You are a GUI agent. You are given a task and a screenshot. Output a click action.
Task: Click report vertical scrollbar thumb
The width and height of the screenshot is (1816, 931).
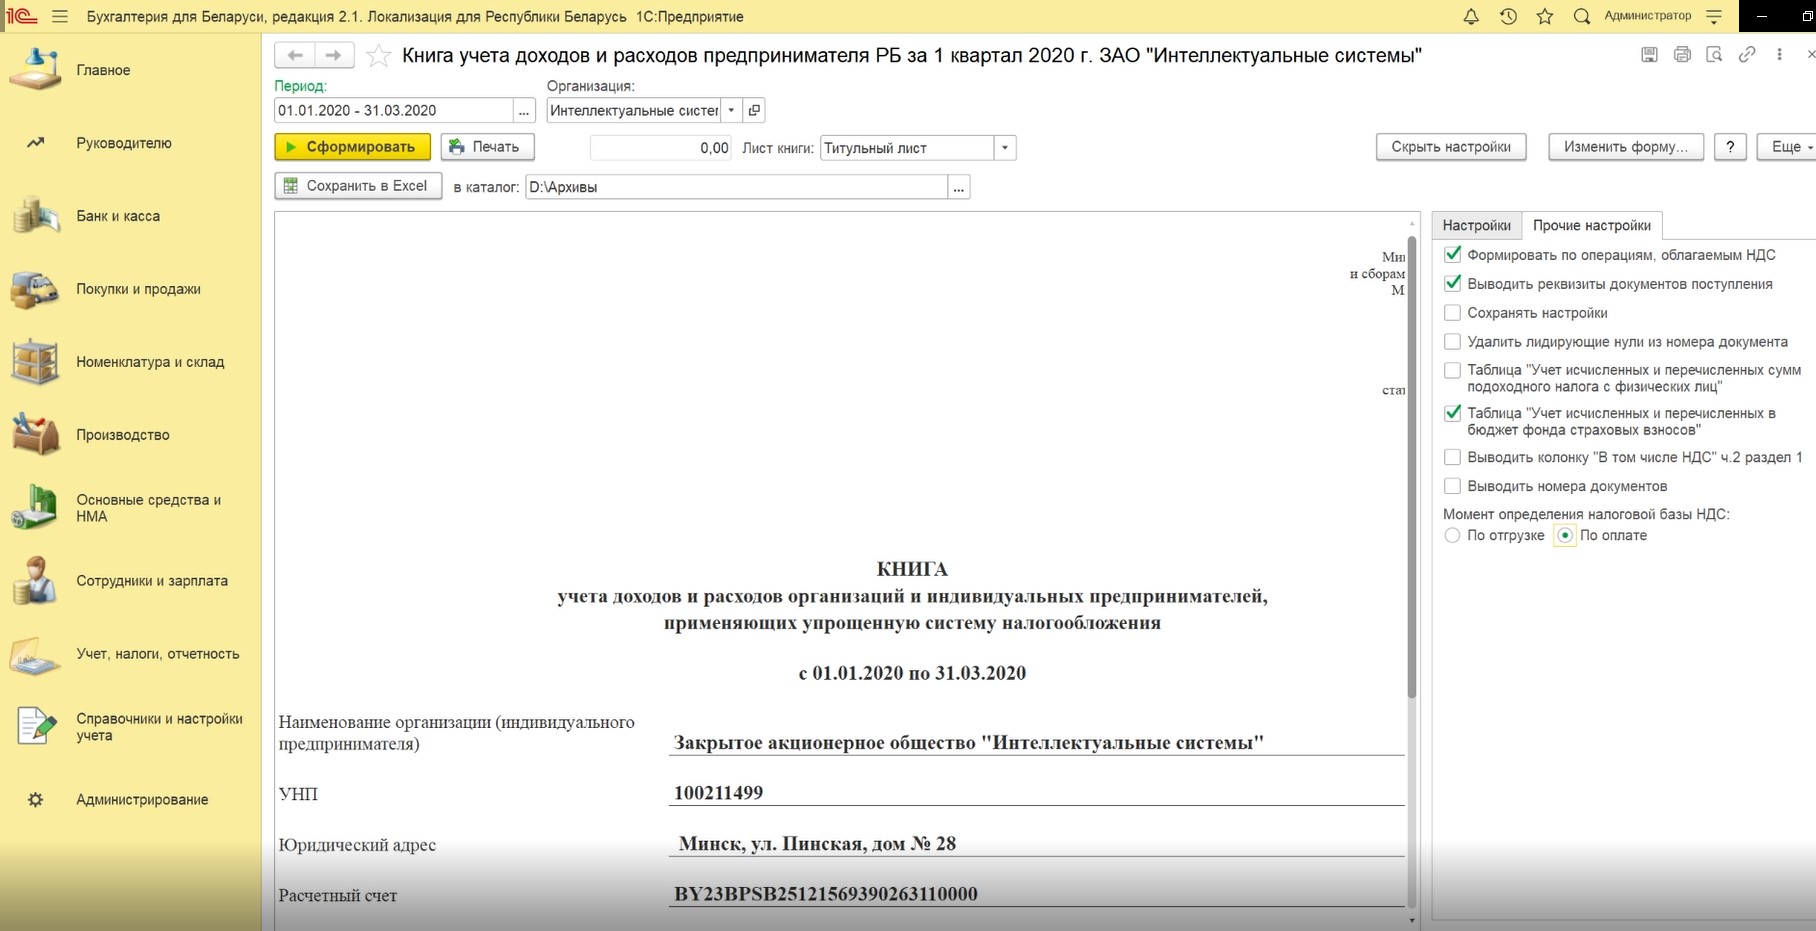click(x=1411, y=467)
